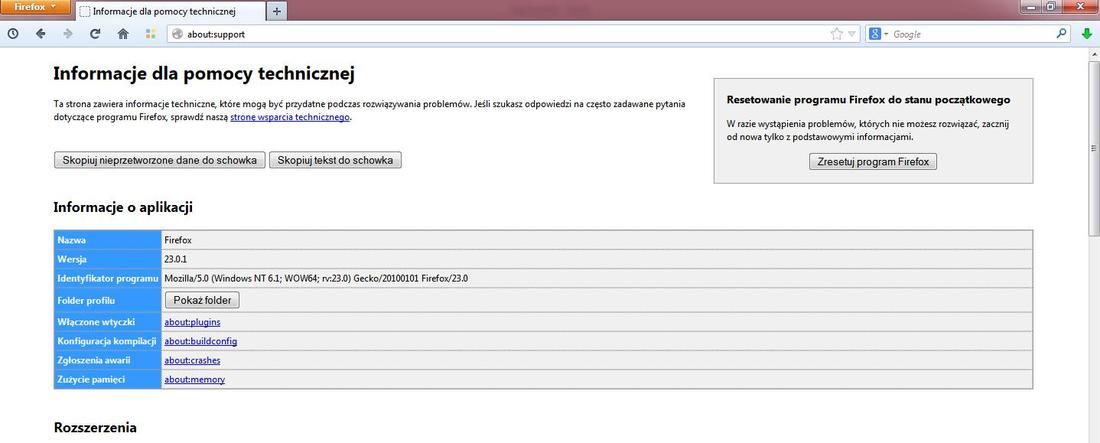Click Skopiuj tekst do schowka button

(335, 161)
